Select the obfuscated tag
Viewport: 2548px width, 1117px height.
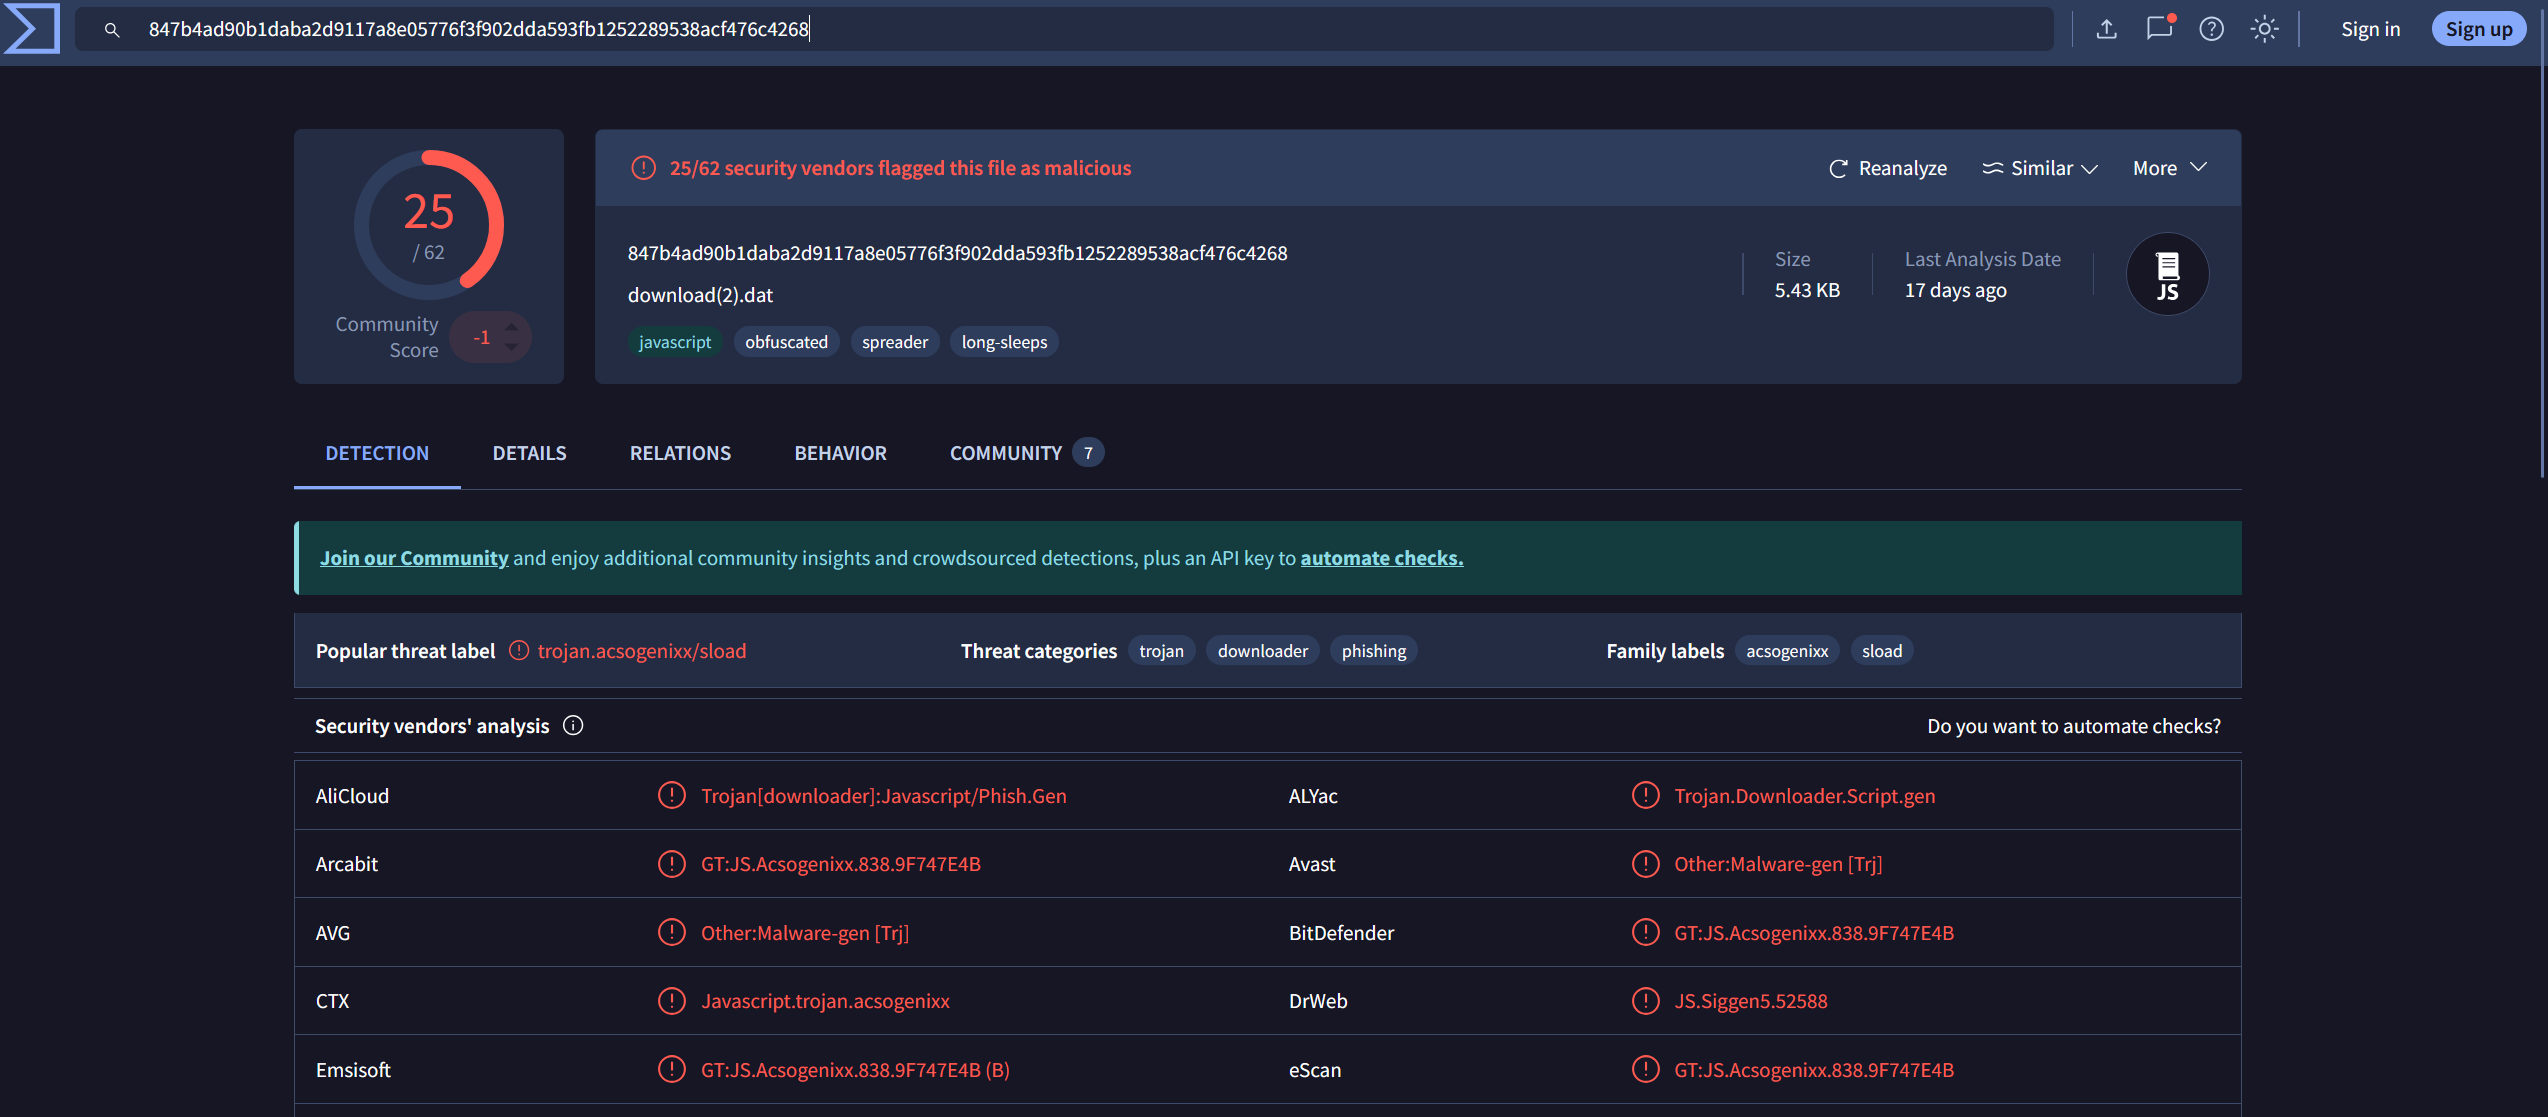786,341
